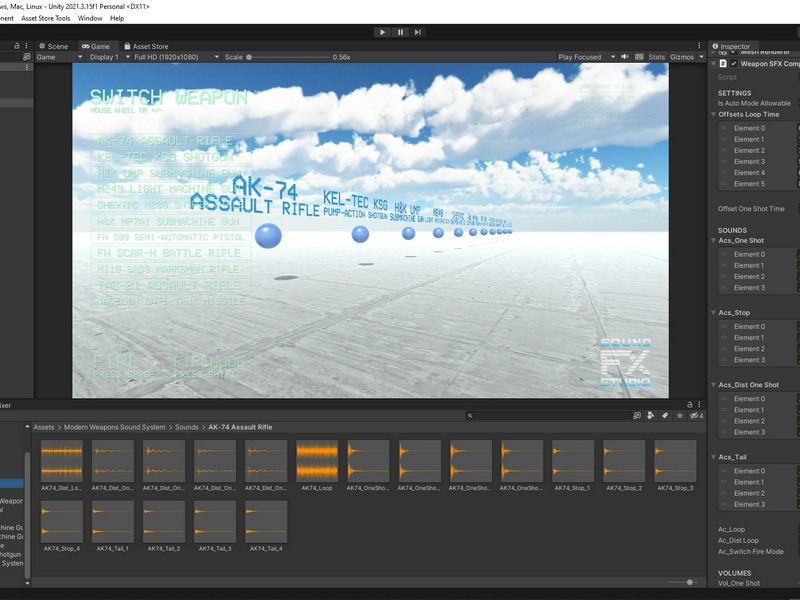
Task: Collapse the Acs_Dist One Shot list
Action: click(714, 385)
